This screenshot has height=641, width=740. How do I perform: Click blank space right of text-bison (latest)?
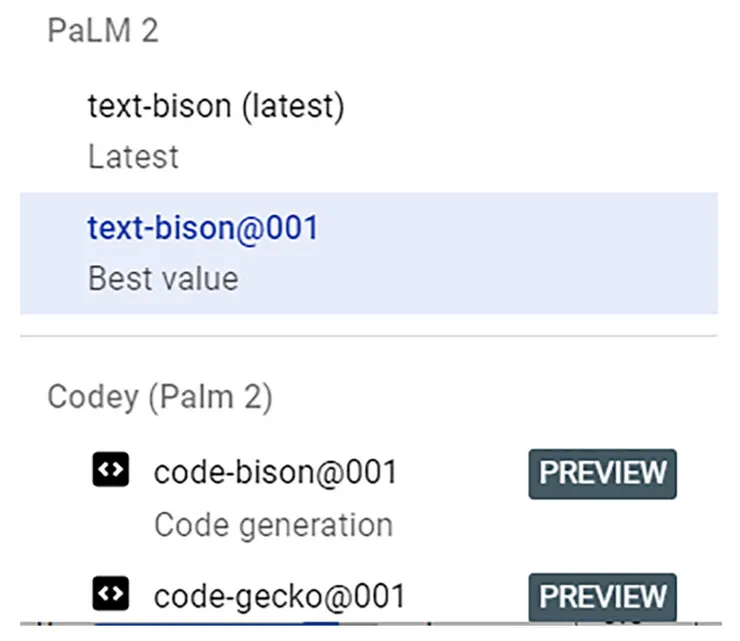click(530, 106)
